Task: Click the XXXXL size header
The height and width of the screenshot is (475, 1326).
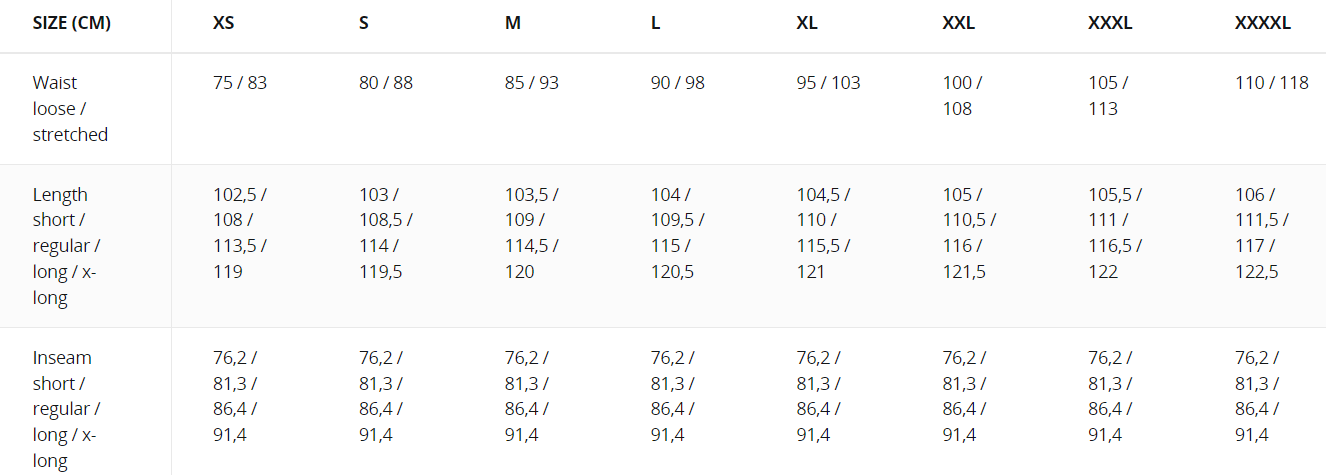Action: click(x=1263, y=23)
